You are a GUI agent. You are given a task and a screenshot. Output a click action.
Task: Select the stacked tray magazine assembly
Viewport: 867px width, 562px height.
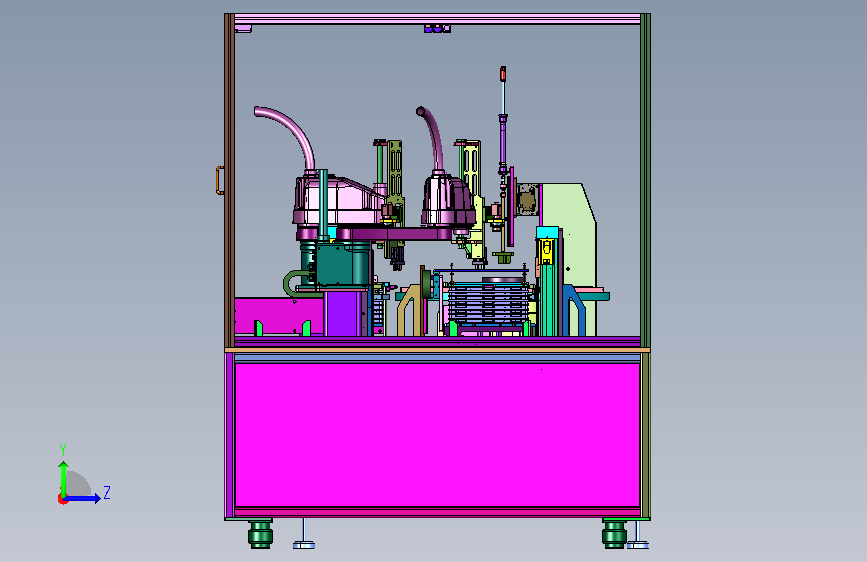point(487,303)
